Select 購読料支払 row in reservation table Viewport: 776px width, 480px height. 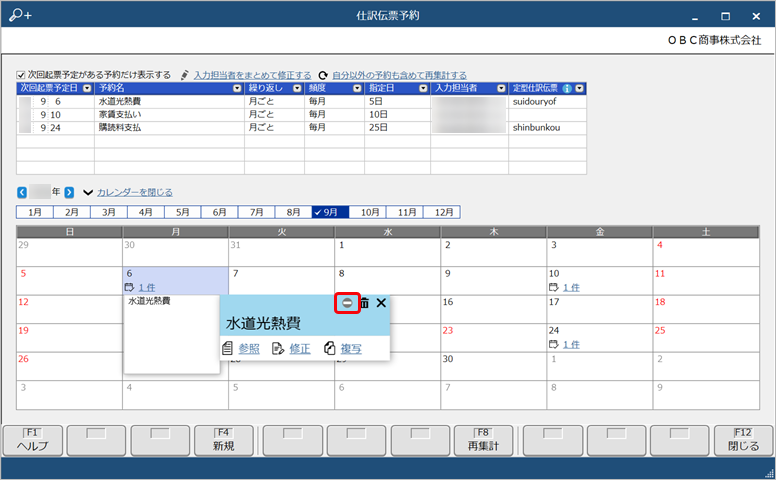point(301,128)
